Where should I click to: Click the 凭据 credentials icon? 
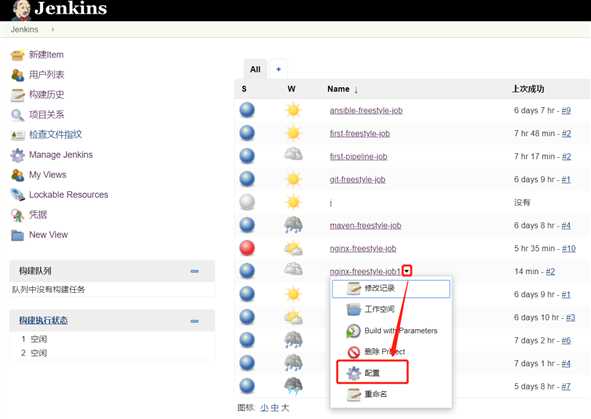[17, 215]
